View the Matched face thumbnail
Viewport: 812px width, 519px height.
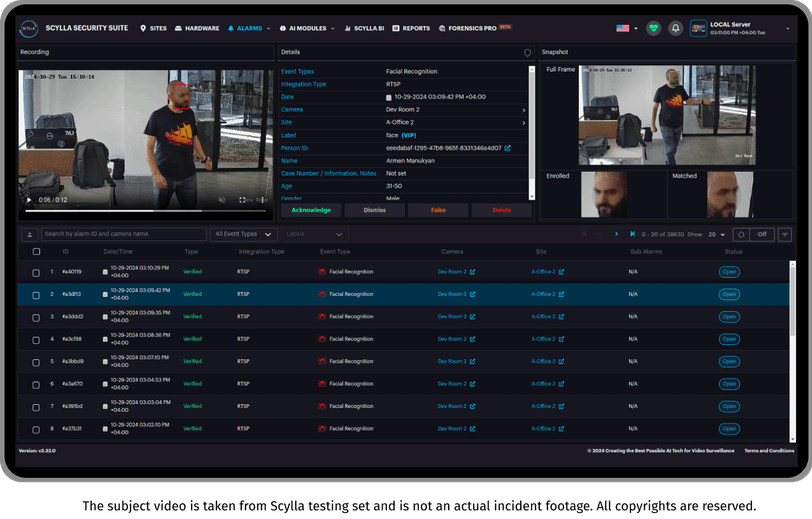point(730,194)
